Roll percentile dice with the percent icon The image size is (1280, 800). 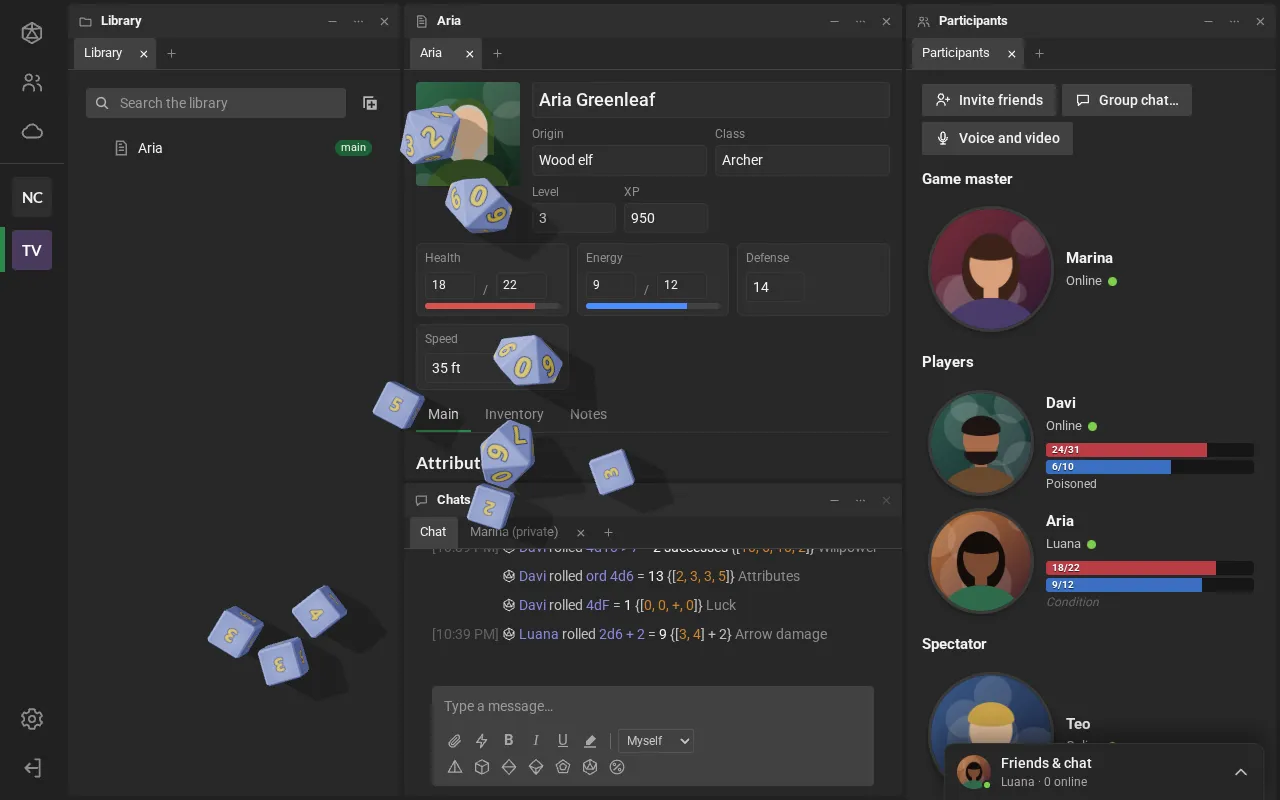coord(617,767)
